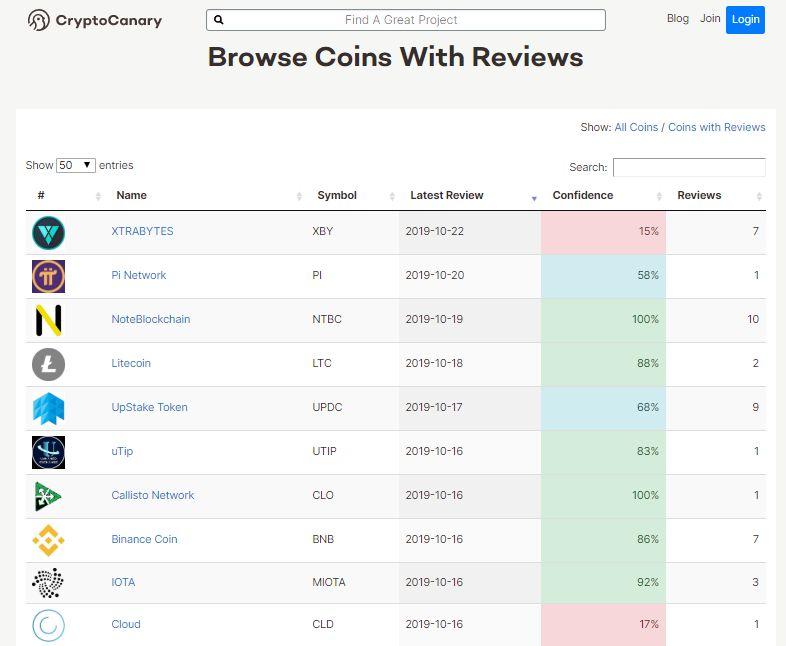Show All Coins link
Screen dimensions: 786x646
636,127
